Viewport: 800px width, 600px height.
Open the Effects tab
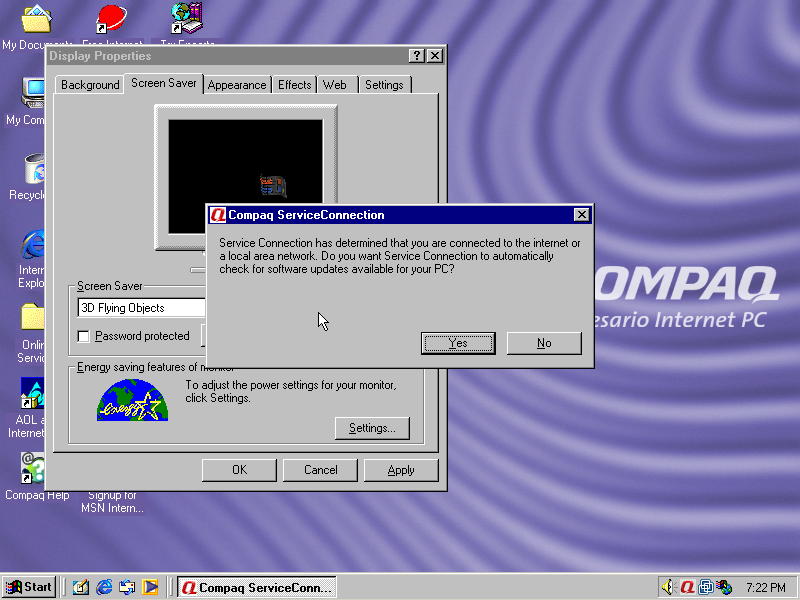point(294,85)
